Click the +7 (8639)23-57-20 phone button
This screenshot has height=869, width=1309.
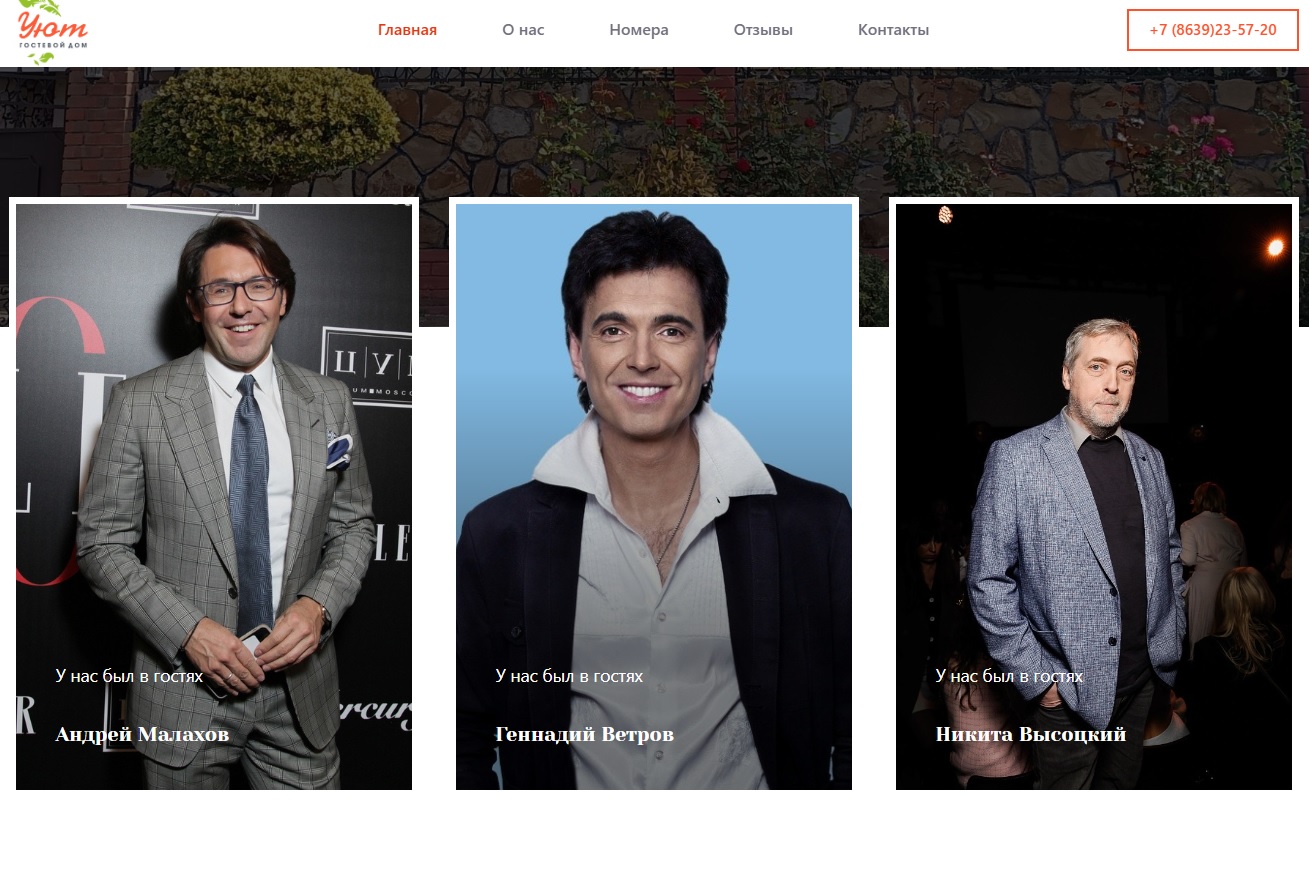(x=1212, y=30)
